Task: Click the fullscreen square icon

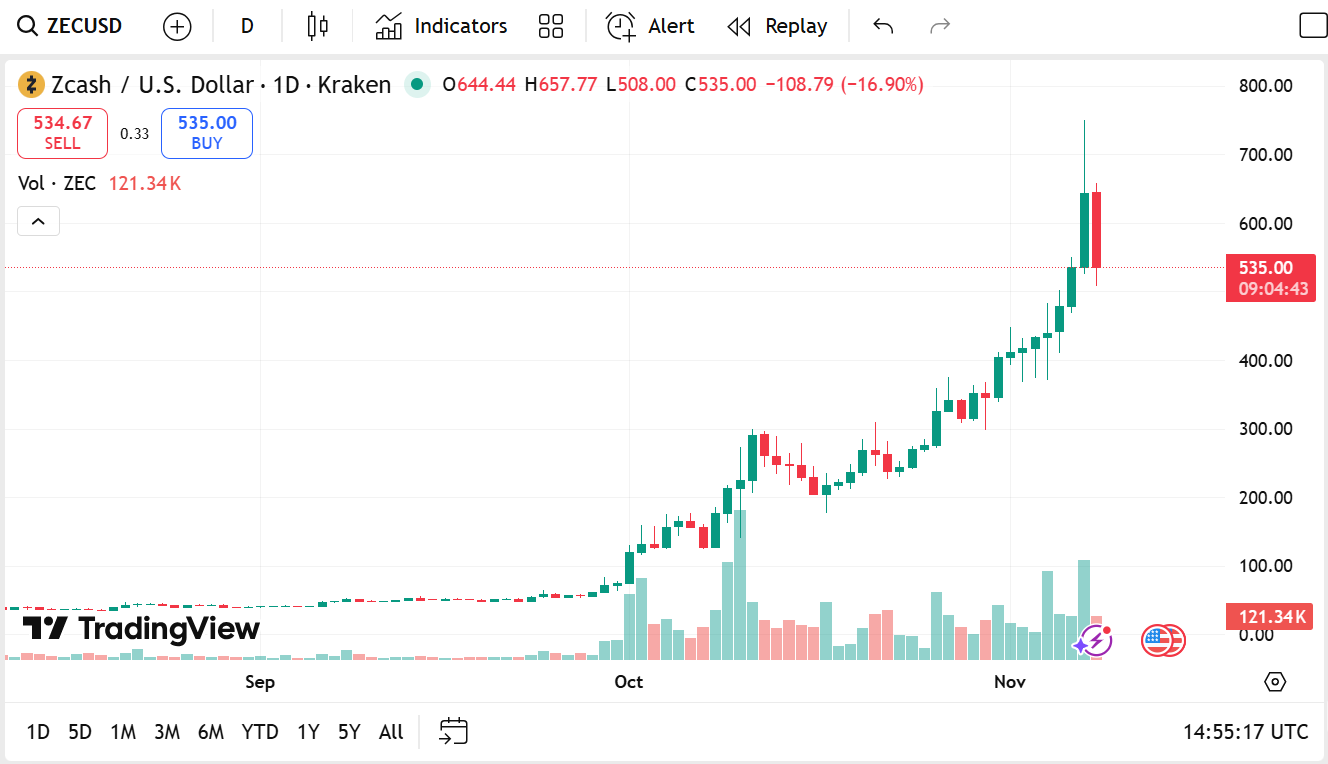Action: [x=1312, y=26]
